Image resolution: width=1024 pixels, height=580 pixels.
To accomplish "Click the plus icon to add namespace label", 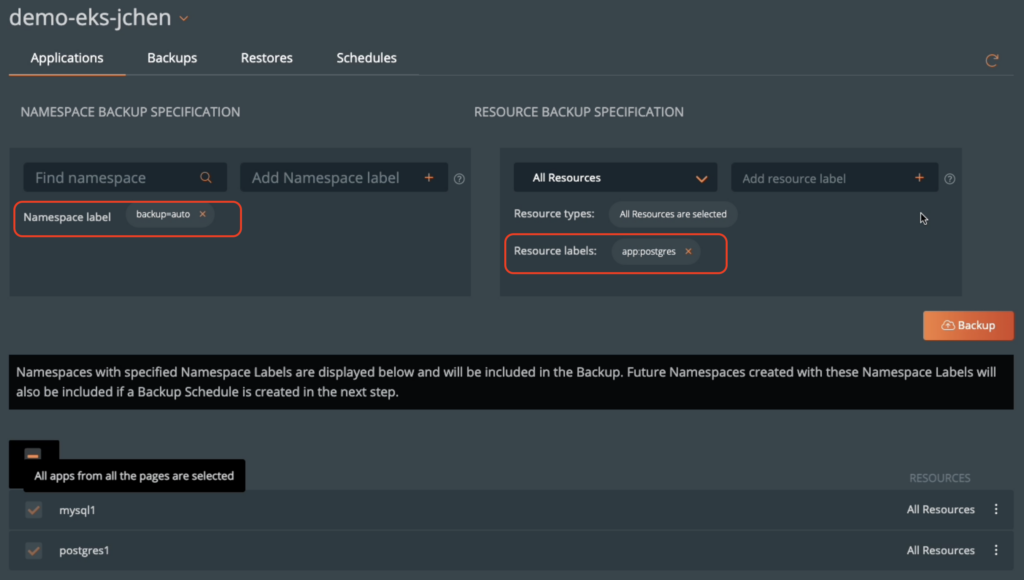I will [428, 177].
